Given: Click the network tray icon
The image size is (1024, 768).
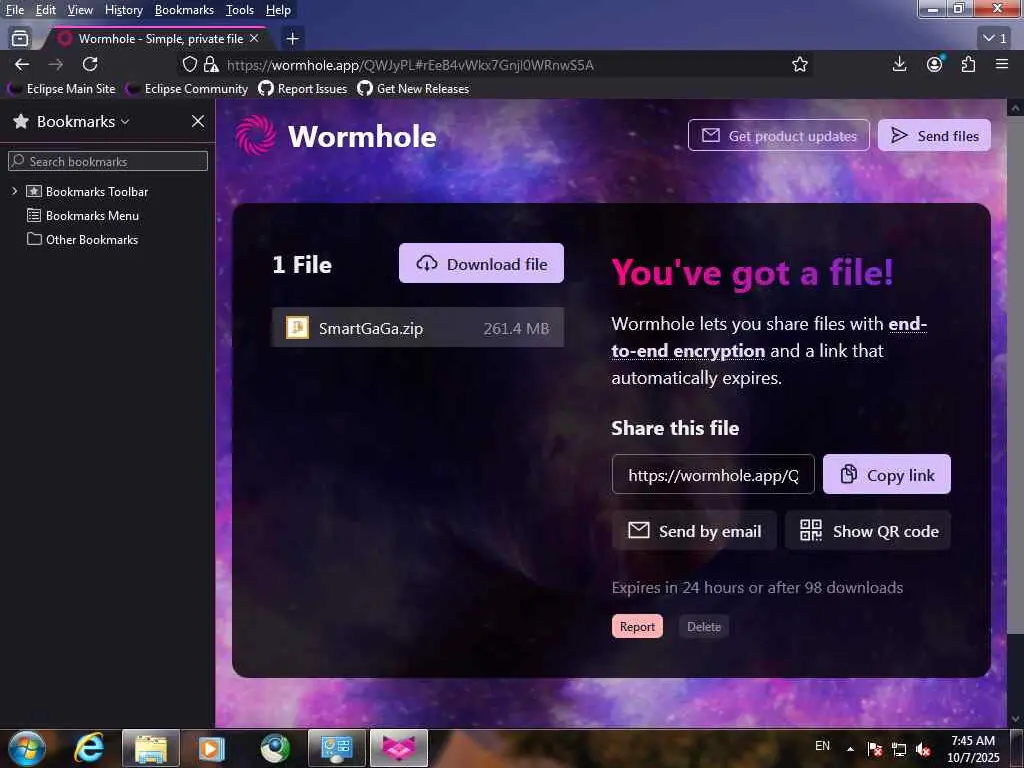Looking at the screenshot, I should coord(899,749).
